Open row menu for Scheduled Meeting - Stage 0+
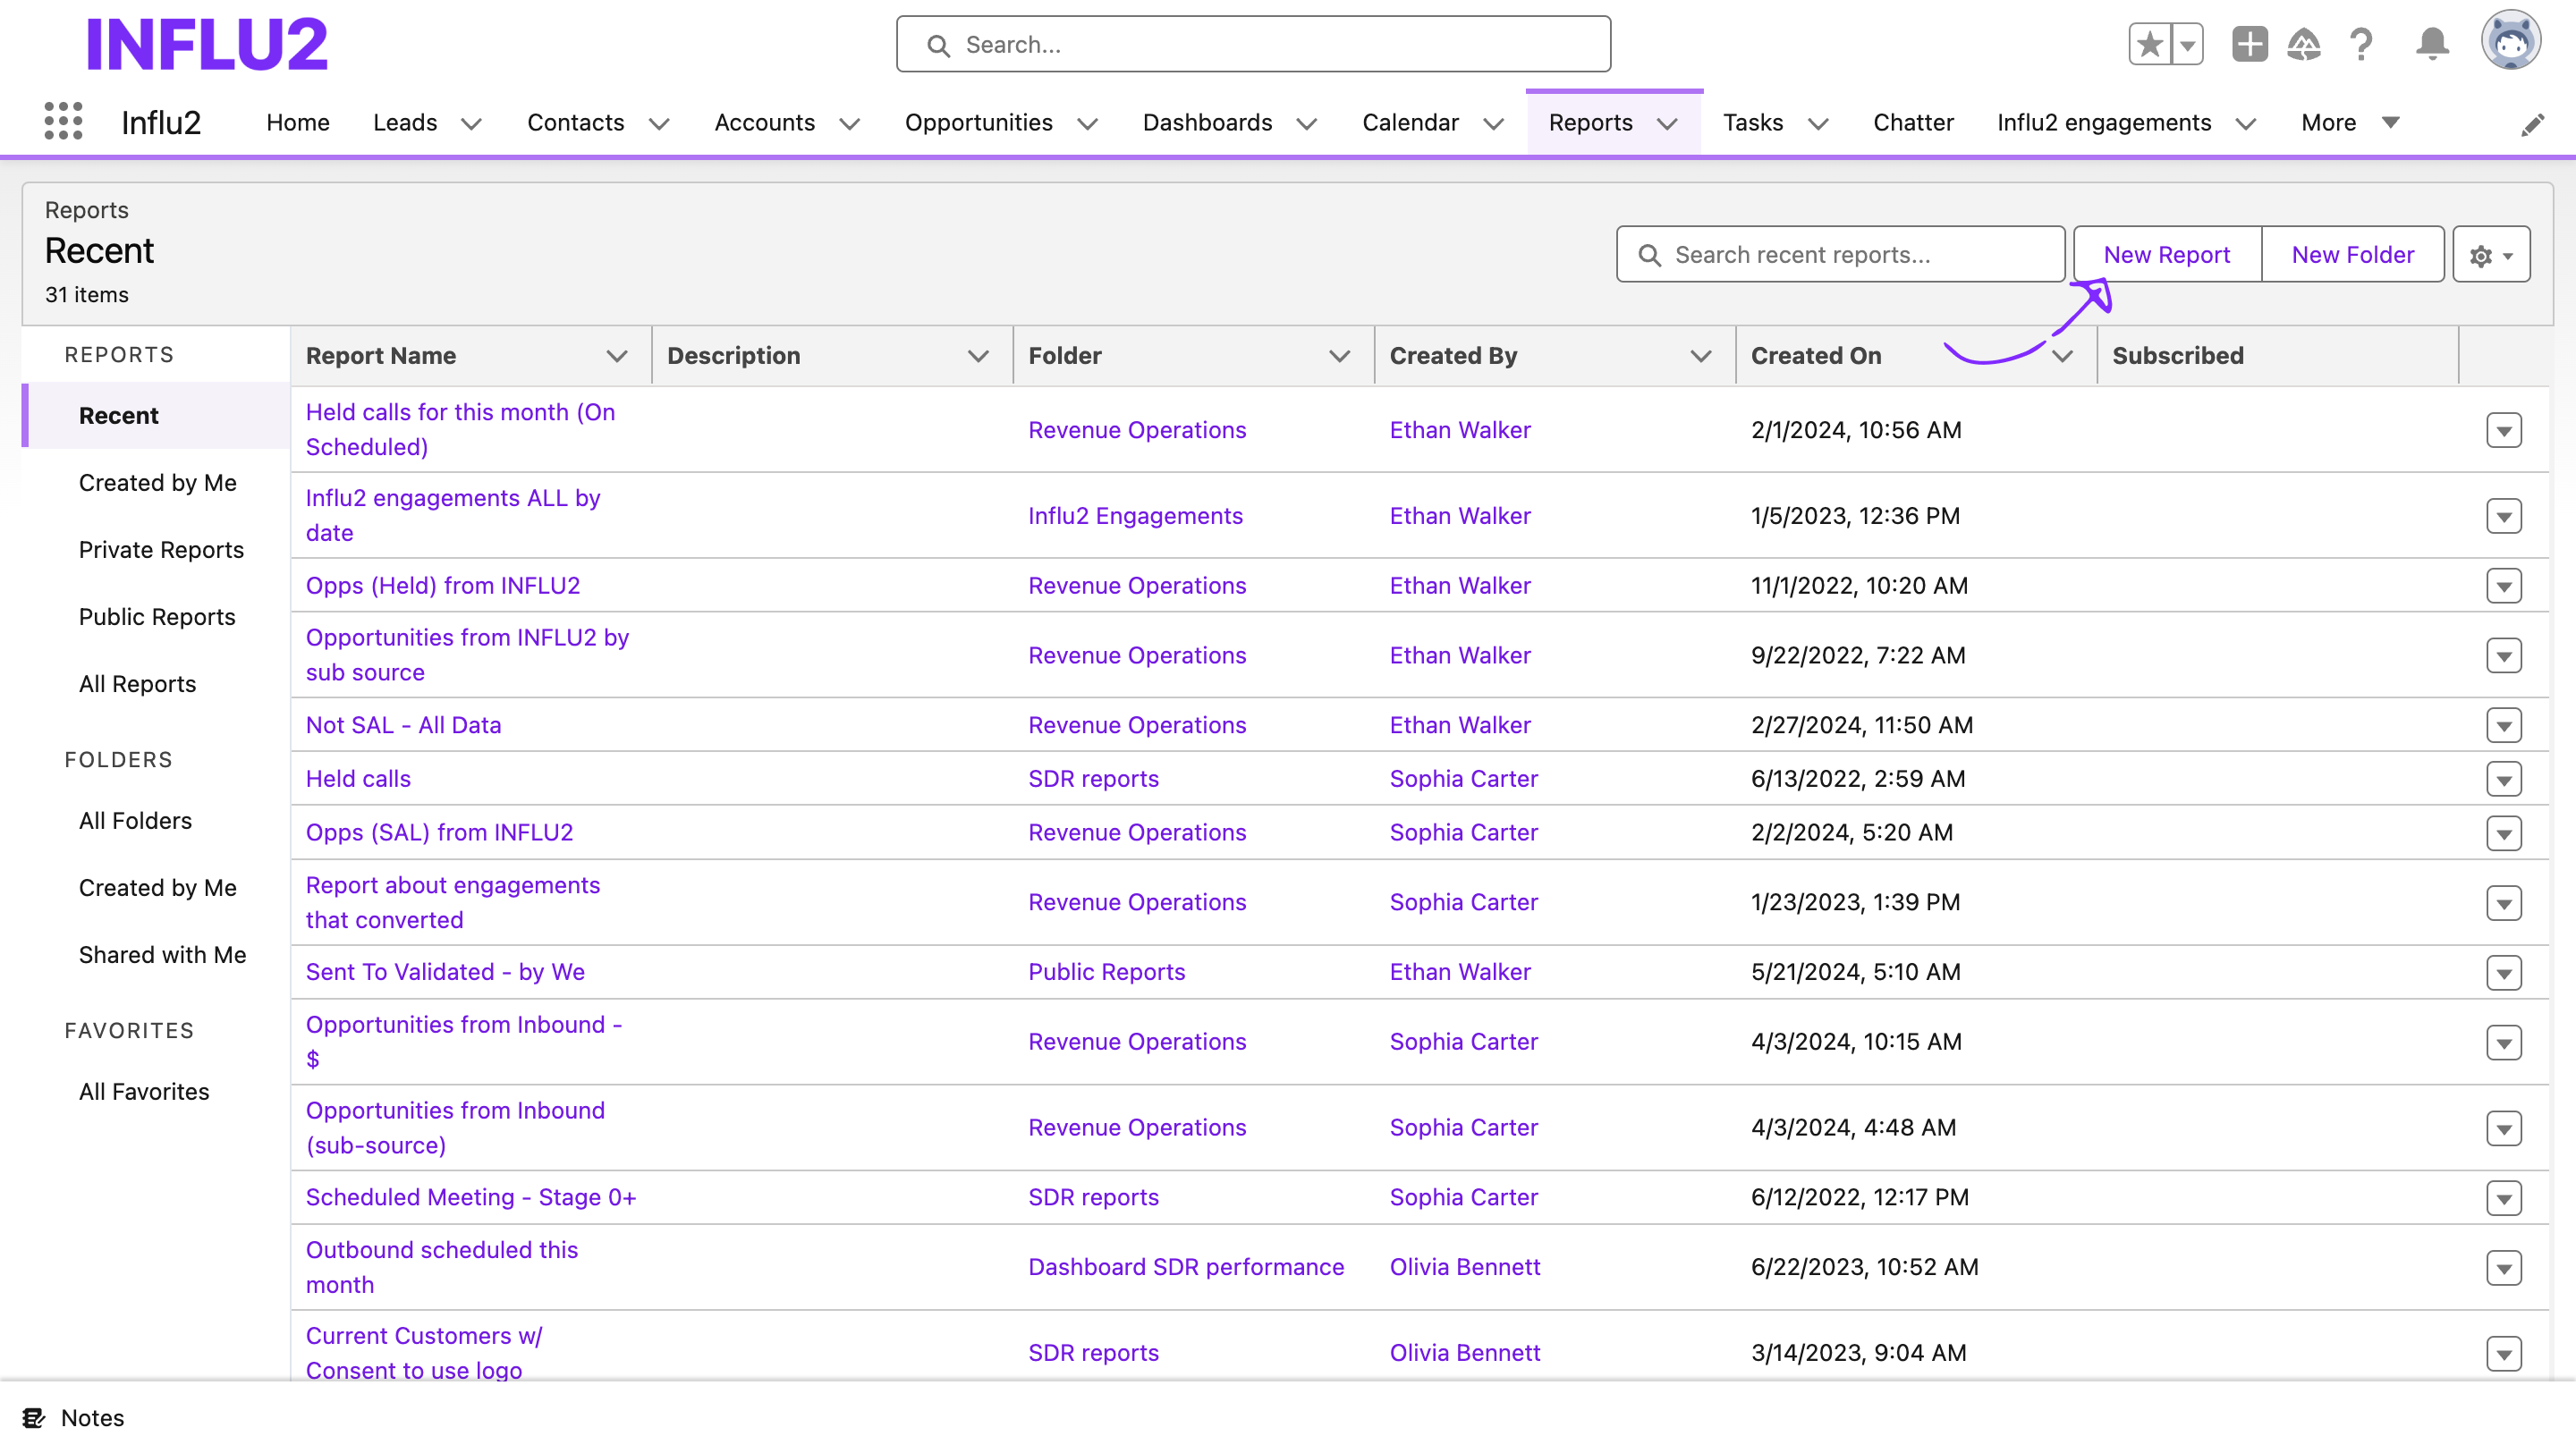The image size is (2576, 1453). 2503,1198
